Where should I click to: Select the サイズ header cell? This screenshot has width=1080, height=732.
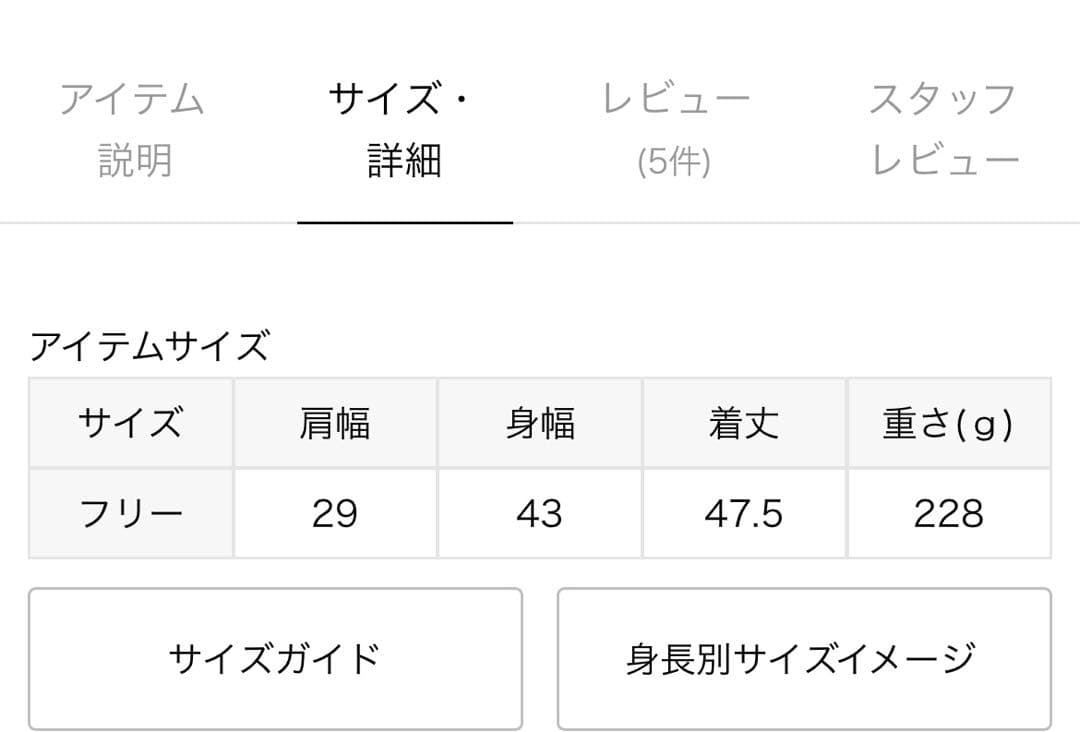pos(131,423)
